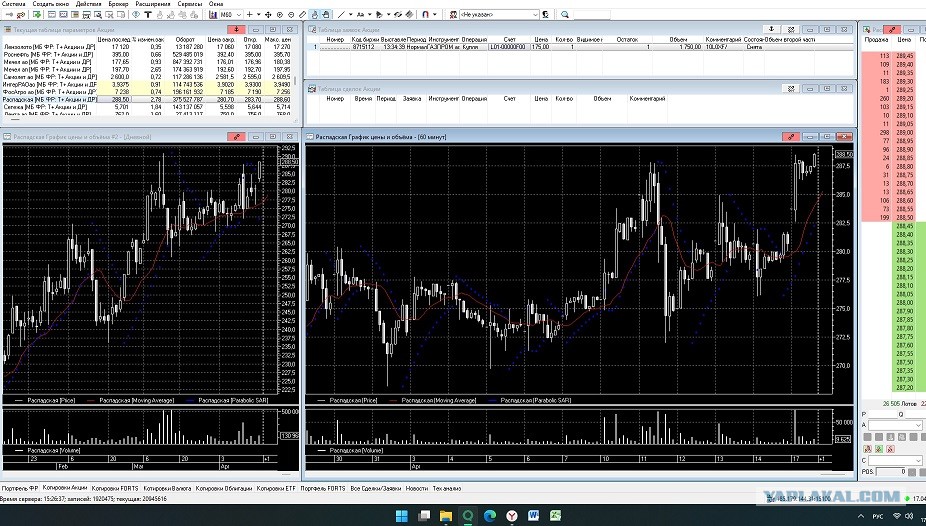The image size is (926, 526).
Task: Open the chart icon left of M60
Action: pos(213,14)
